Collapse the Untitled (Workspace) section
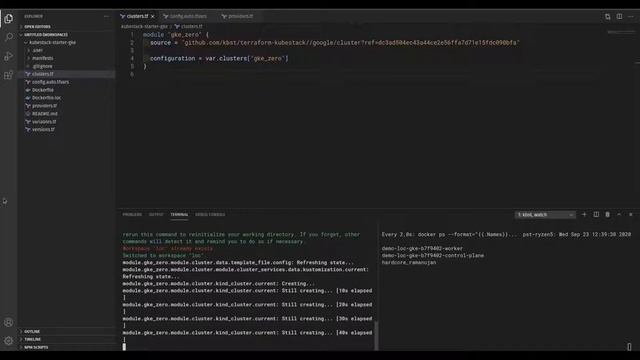 (x=67, y=35)
